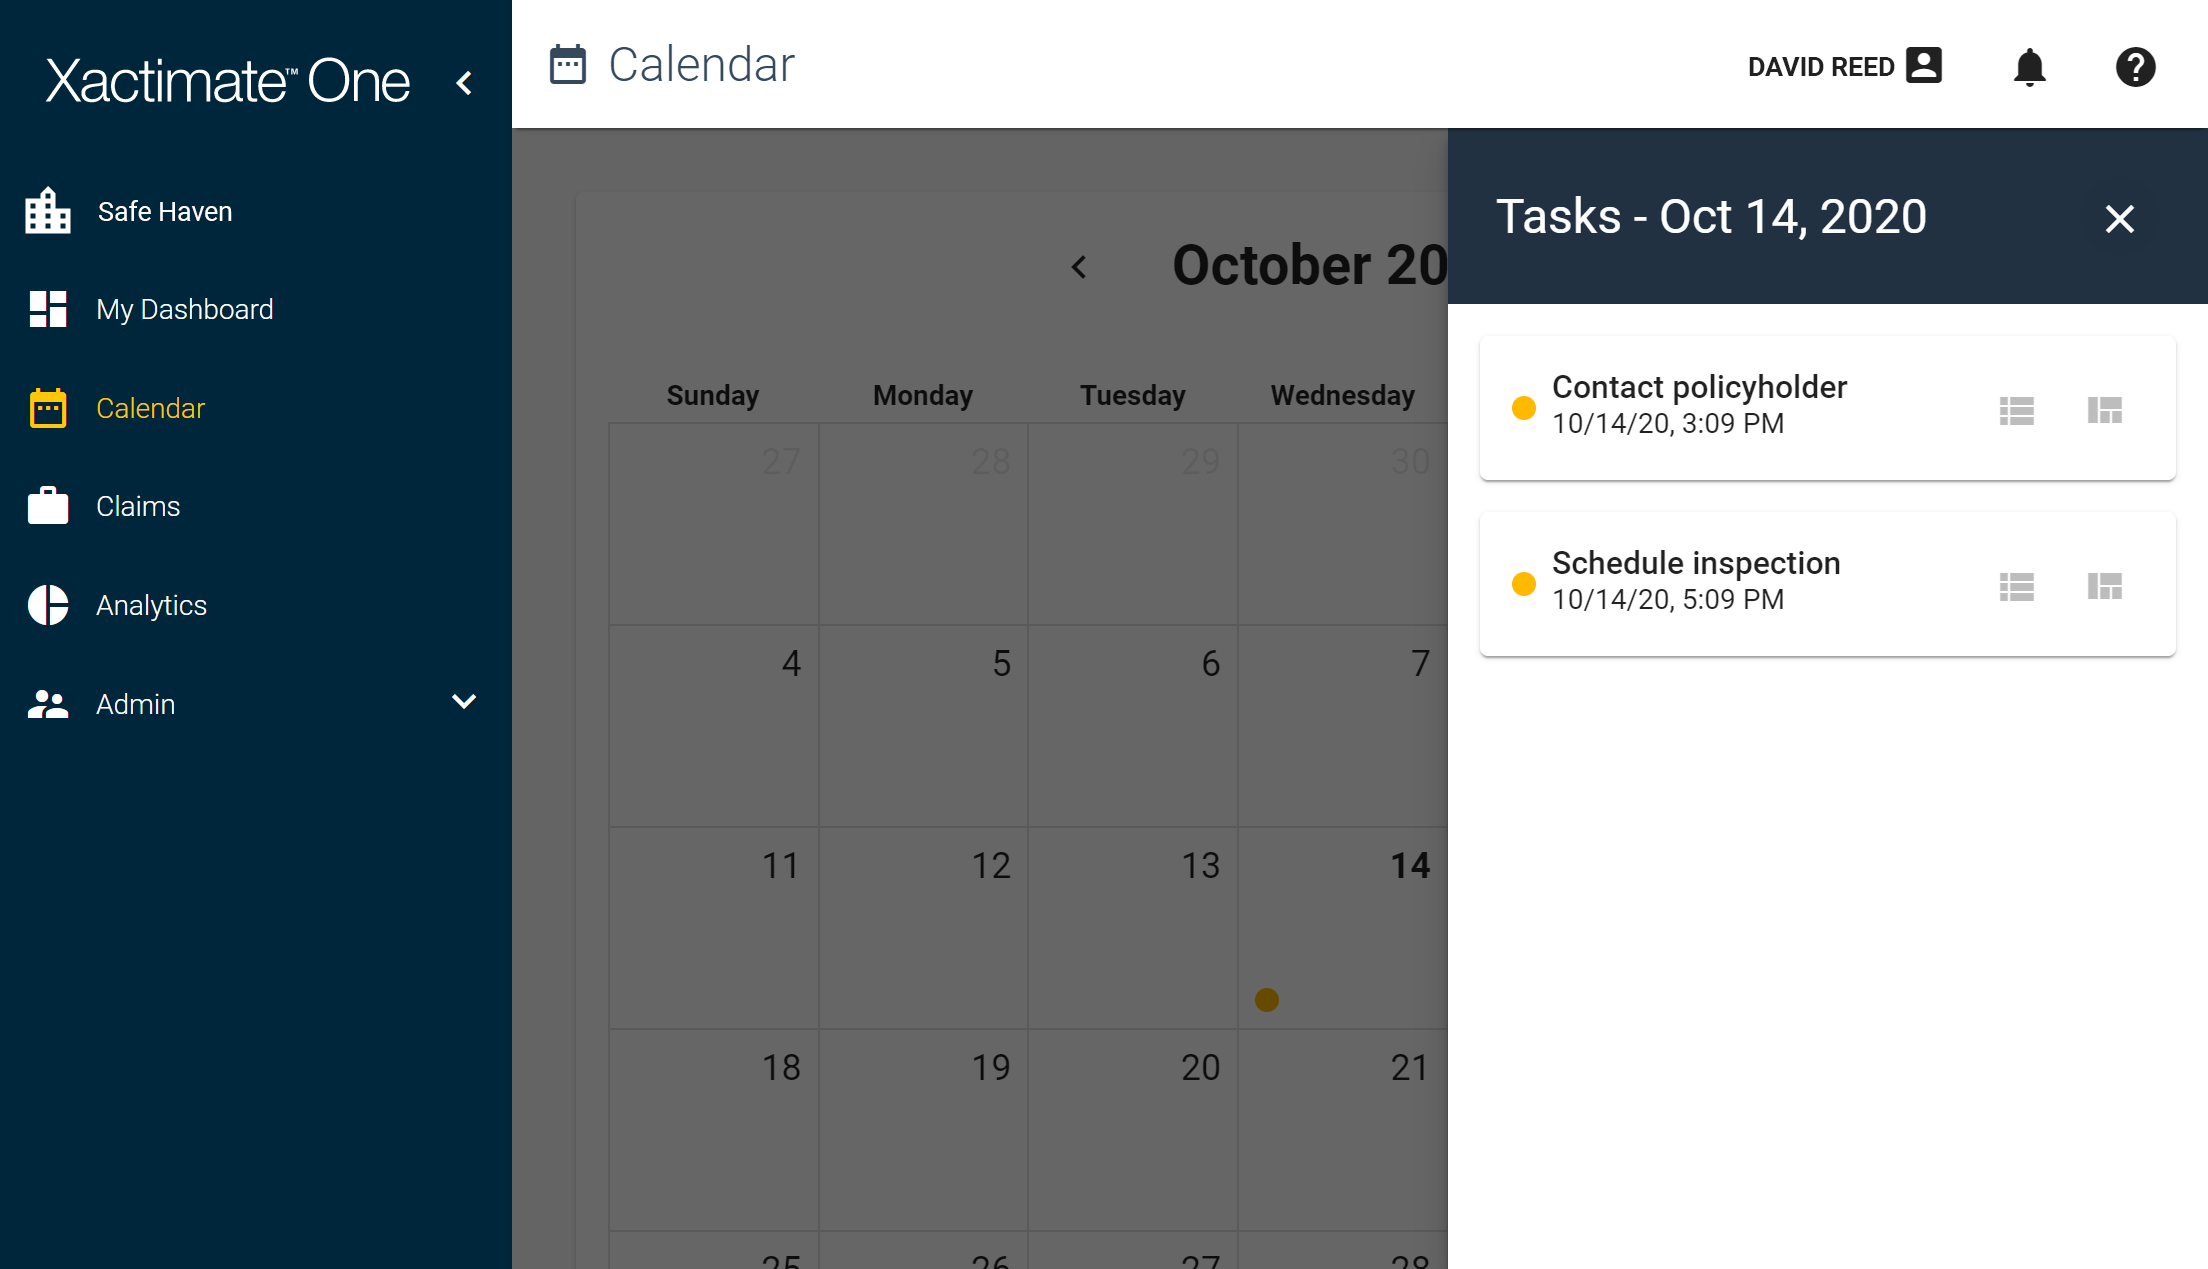2208x1269 pixels.
Task: Toggle grid view for Contact policyholder task
Action: pyautogui.click(x=2105, y=409)
